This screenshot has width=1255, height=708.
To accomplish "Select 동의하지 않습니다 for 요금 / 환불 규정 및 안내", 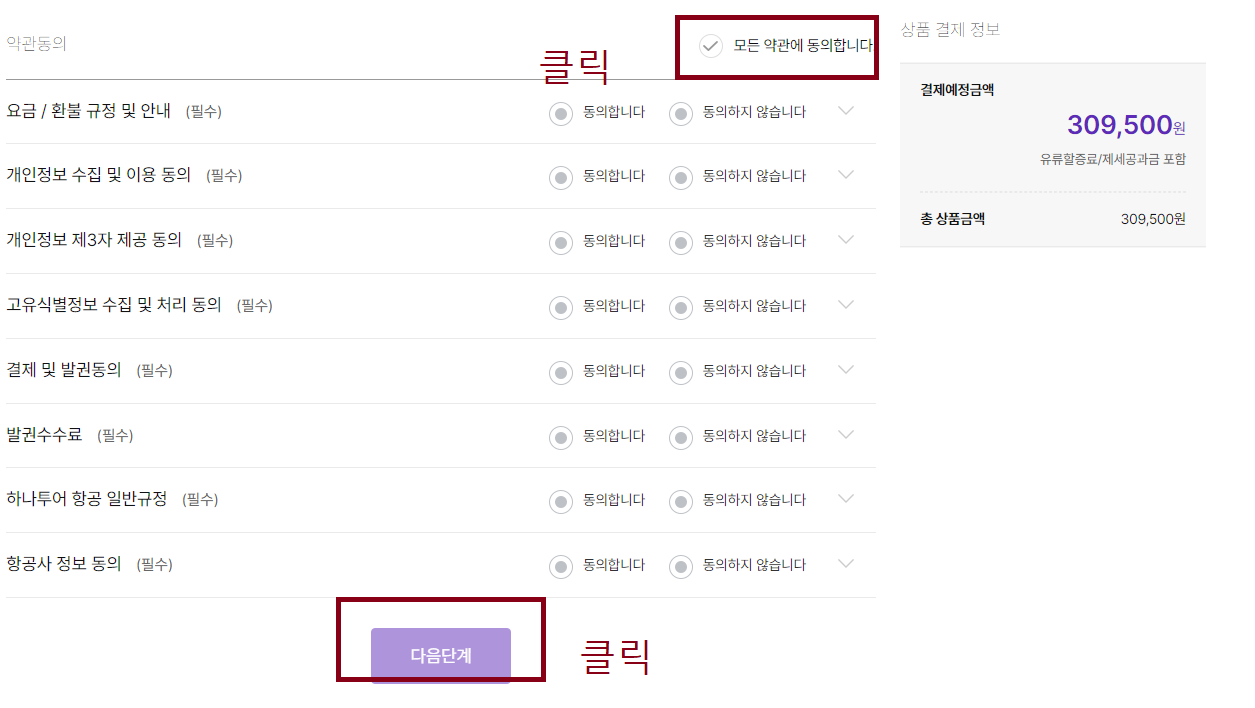I will pos(680,112).
